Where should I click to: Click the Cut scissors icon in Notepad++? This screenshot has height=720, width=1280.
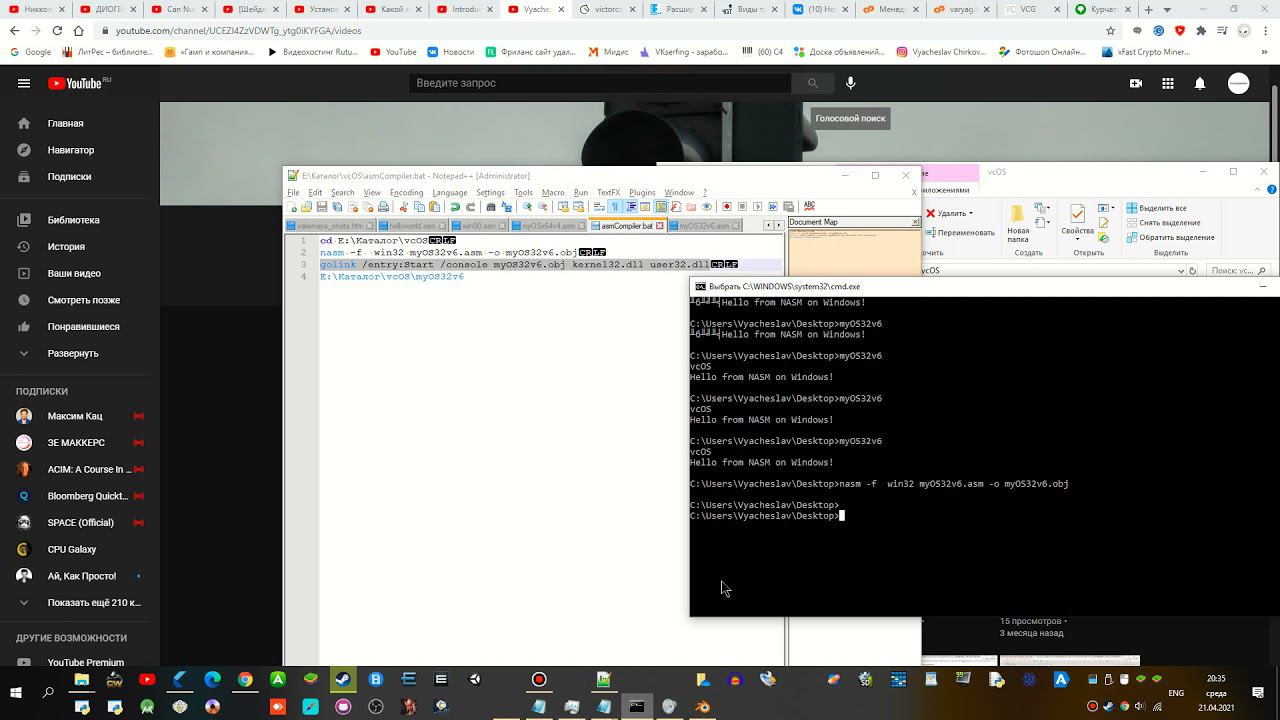pos(404,207)
